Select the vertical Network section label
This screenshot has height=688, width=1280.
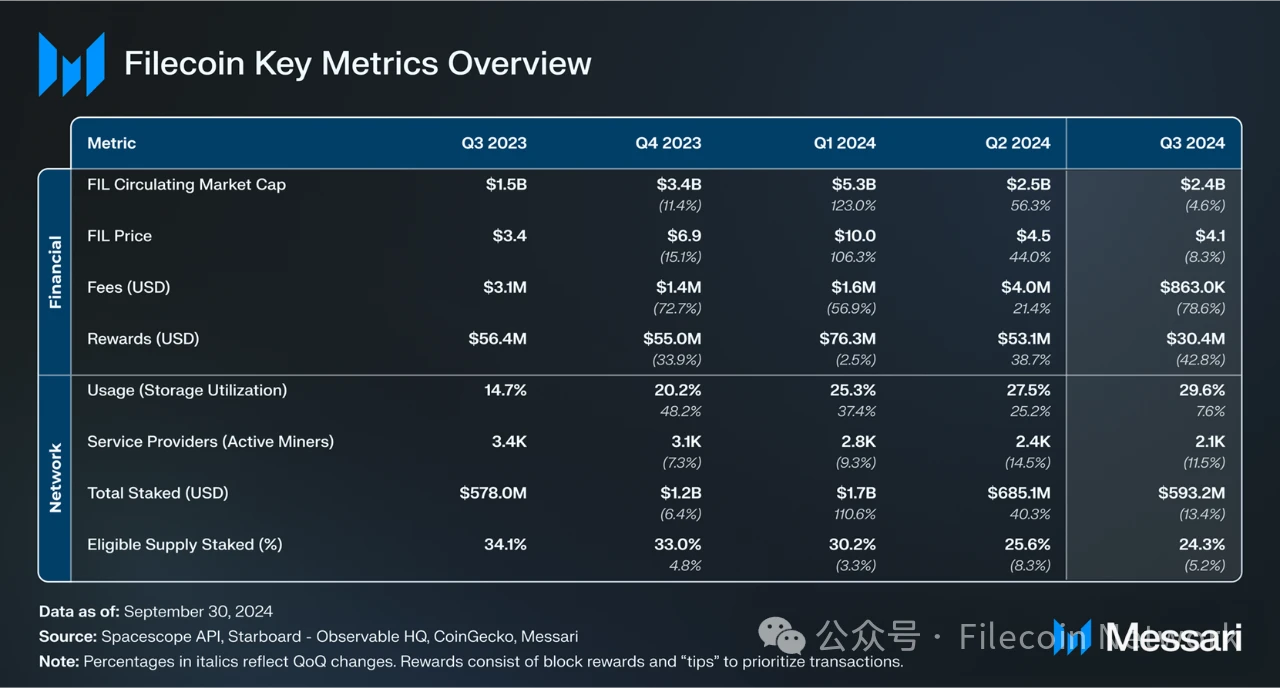[x=55, y=478]
